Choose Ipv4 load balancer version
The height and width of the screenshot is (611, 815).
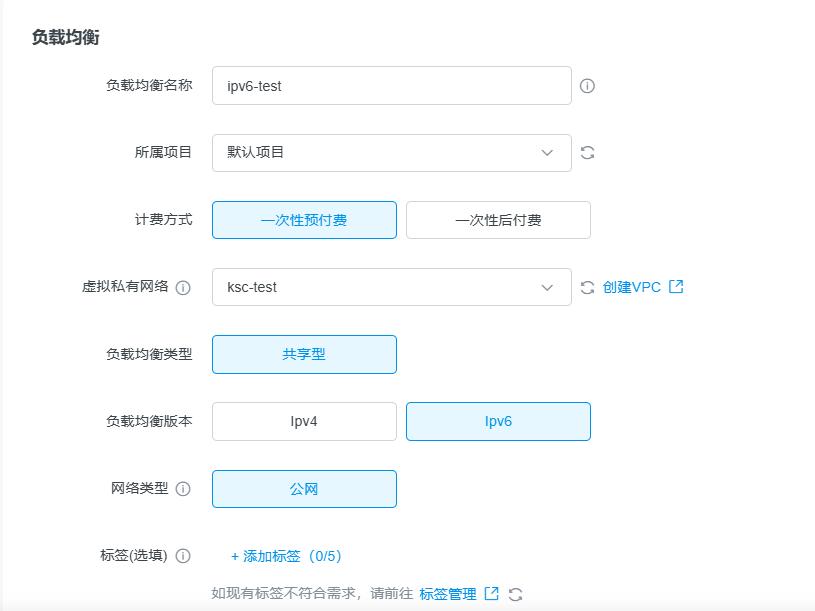tap(304, 421)
